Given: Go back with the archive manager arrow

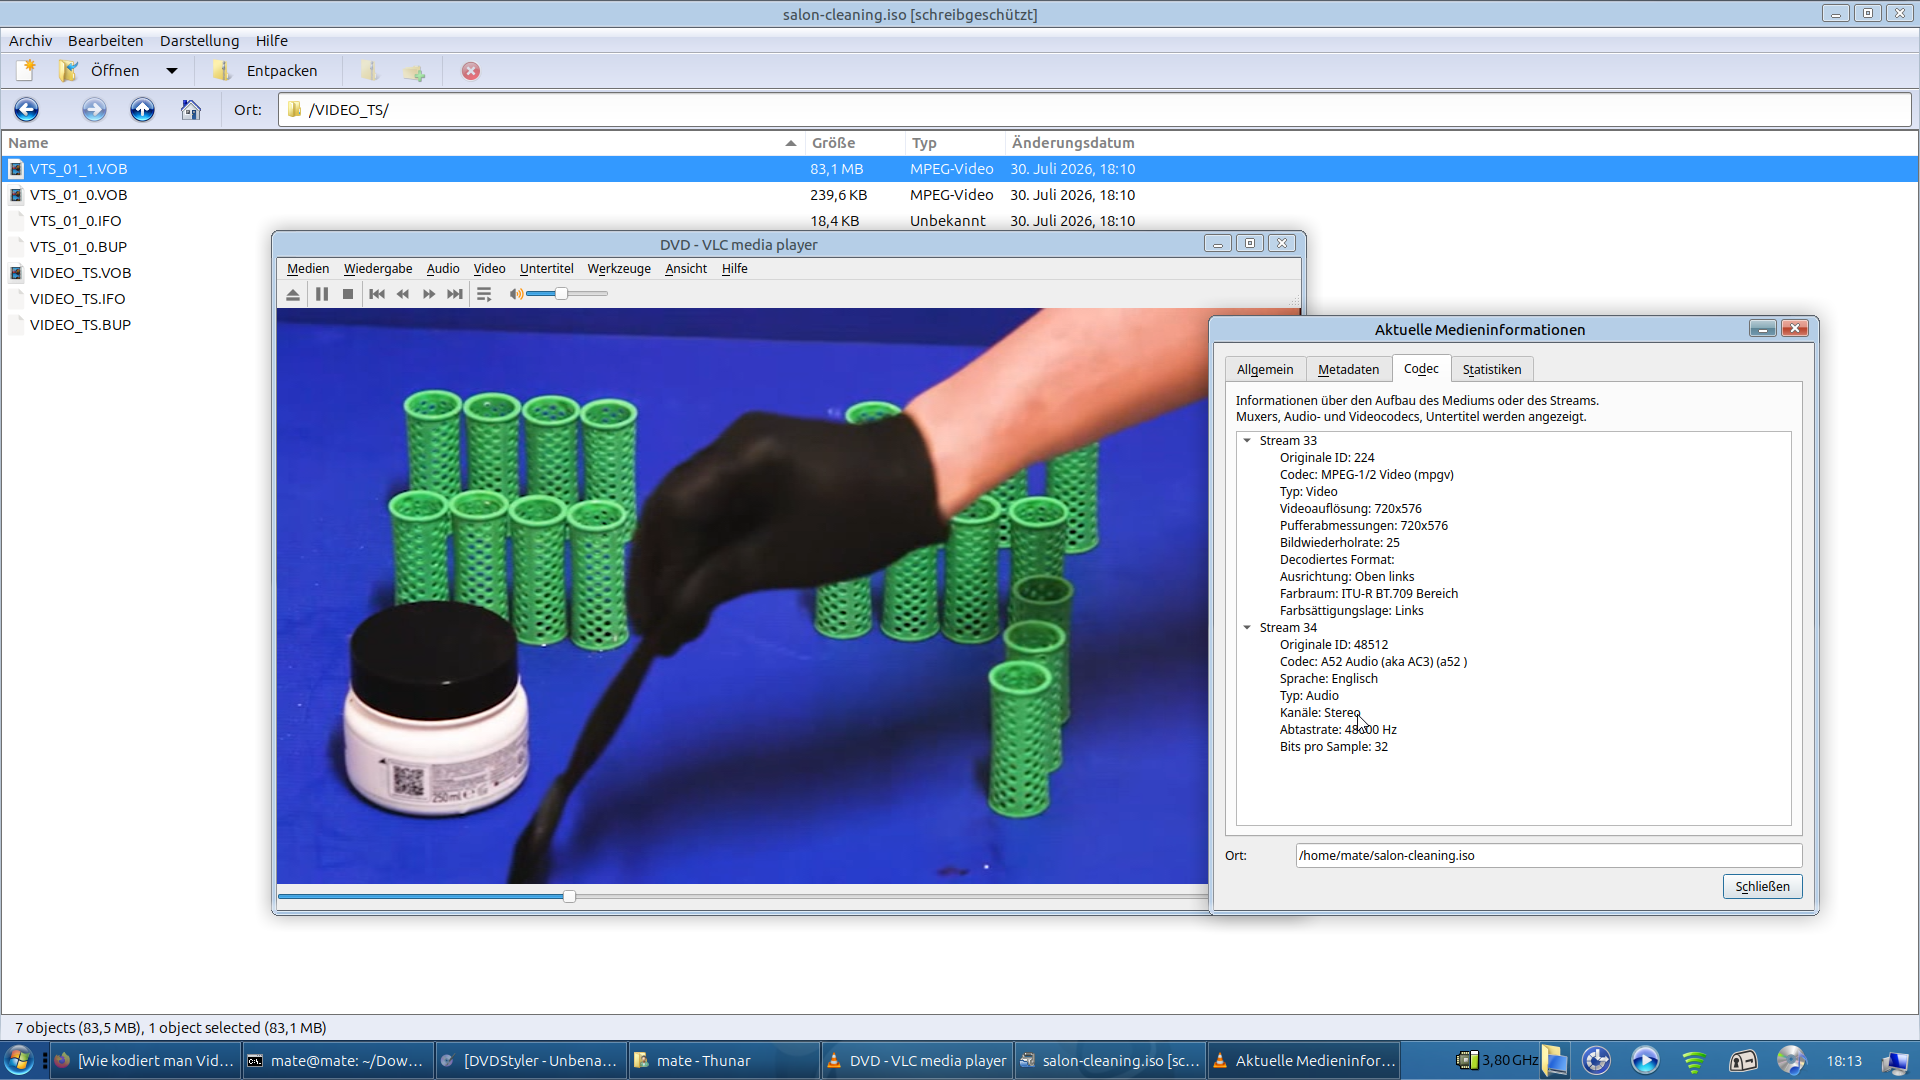Looking at the screenshot, I should coord(27,110).
